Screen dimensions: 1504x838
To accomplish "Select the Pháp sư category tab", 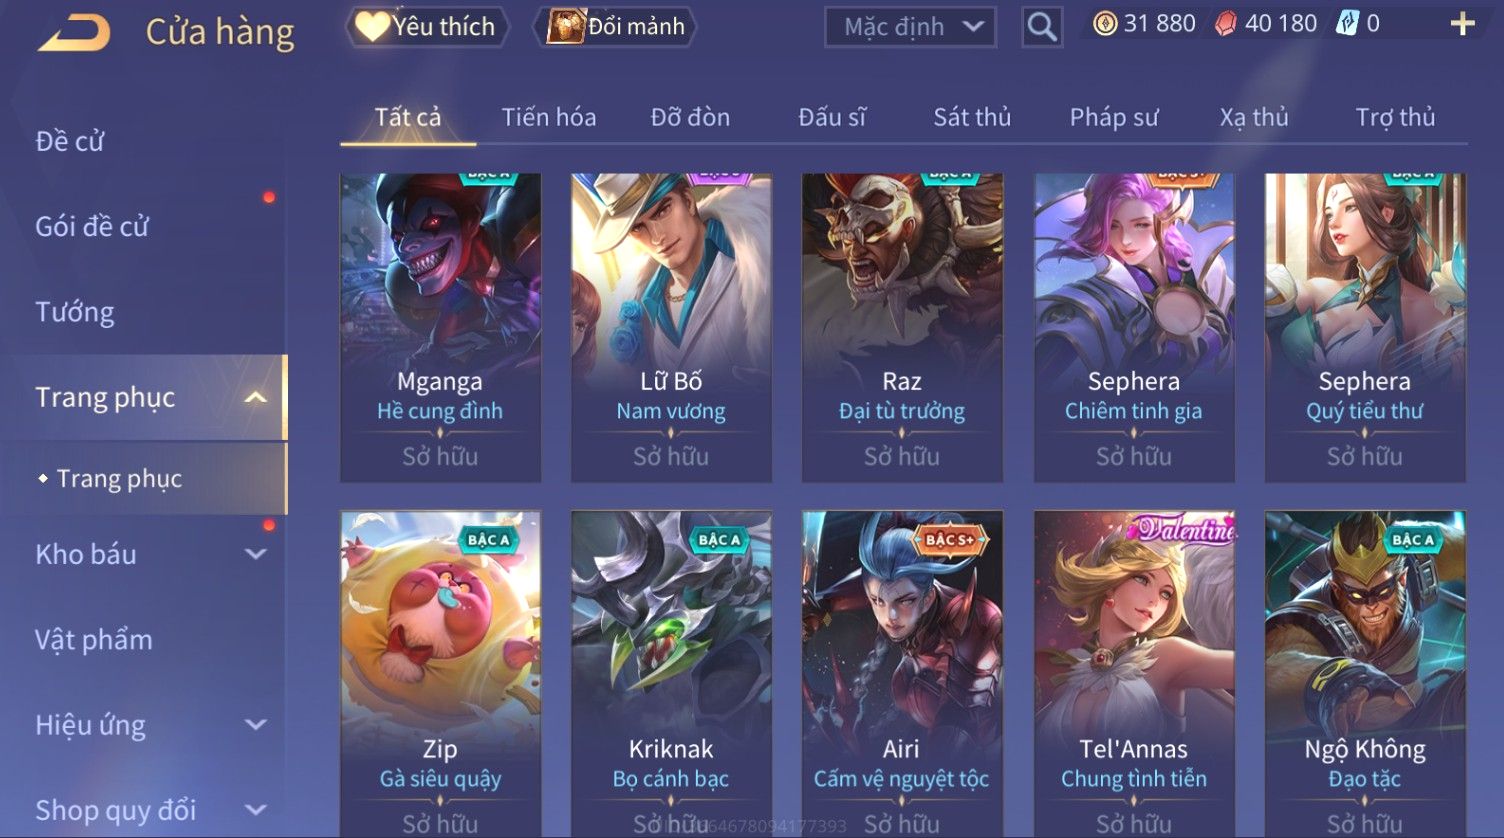I will (x=1114, y=117).
